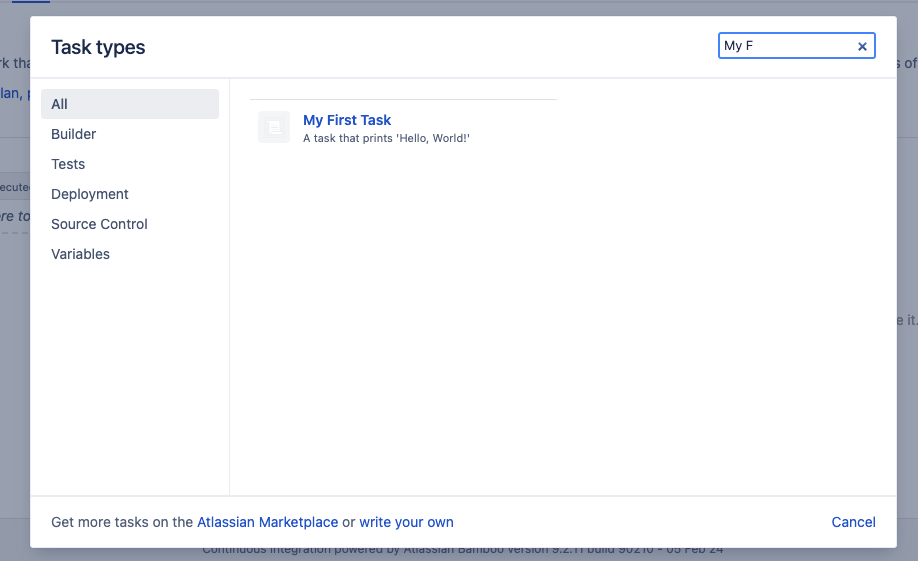Open the Deployment task category
This screenshot has height=561, width=918.
coord(90,194)
